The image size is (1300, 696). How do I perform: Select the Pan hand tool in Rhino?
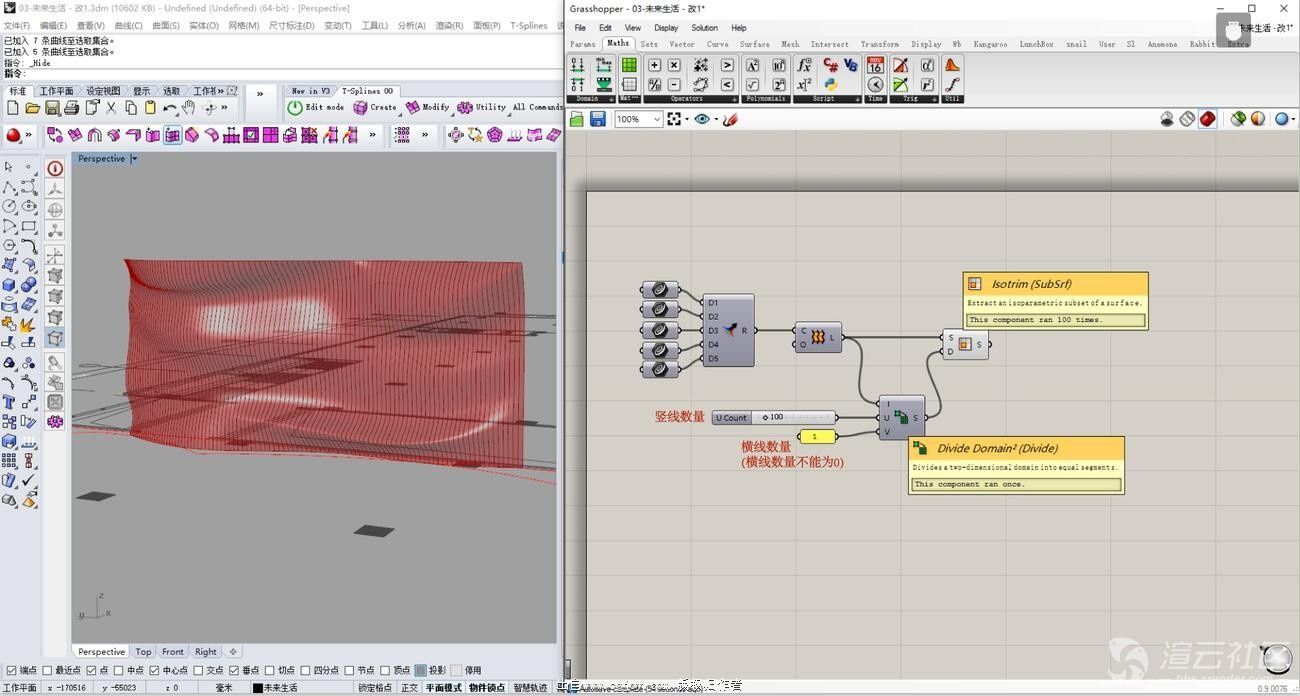pos(189,107)
